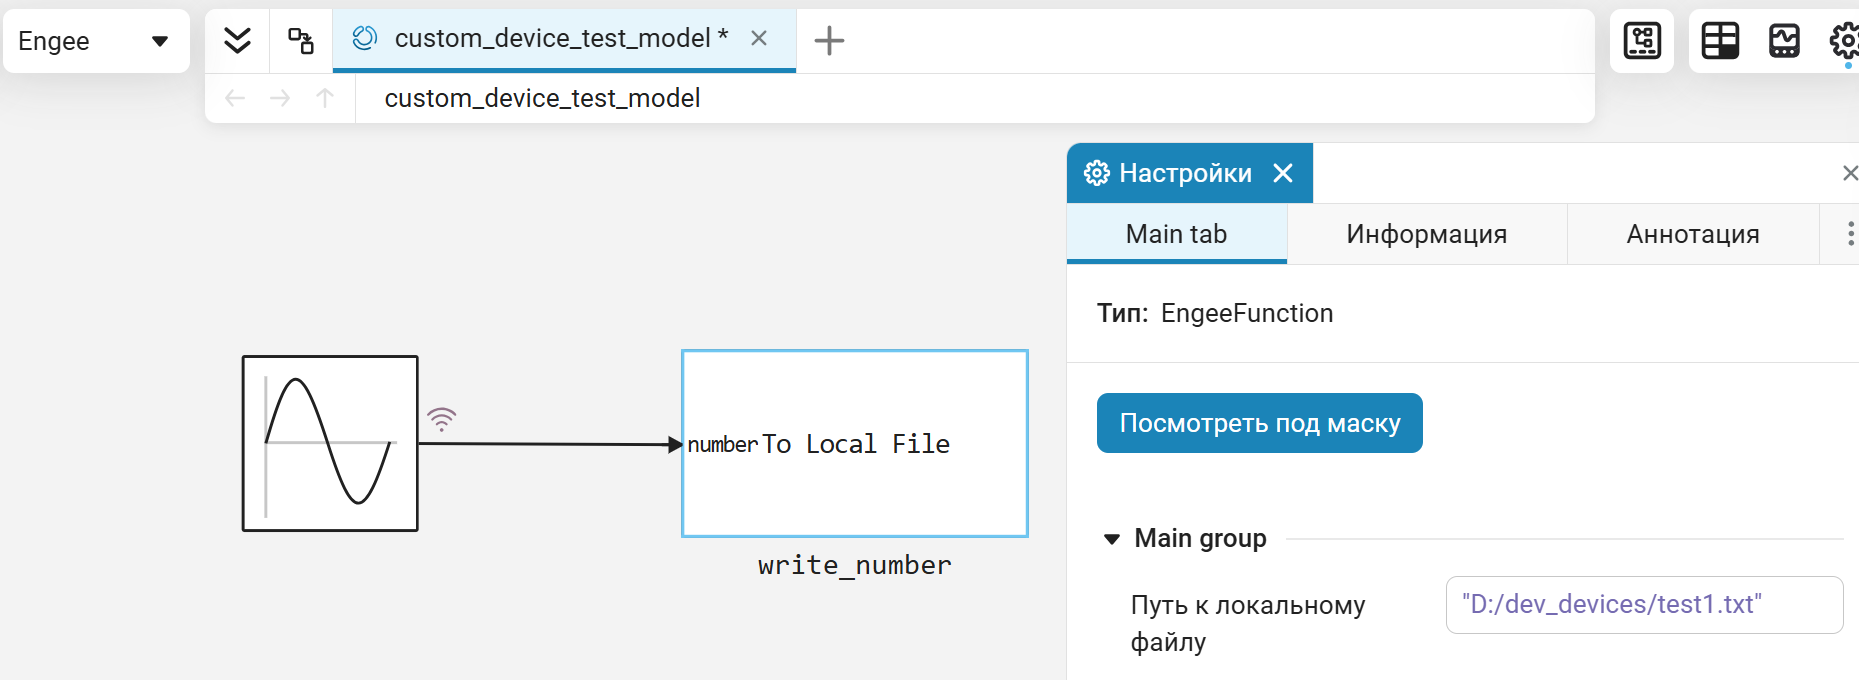The height and width of the screenshot is (680, 1859).
Task: Open the Engee dropdown menu
Action: (96, 41)
